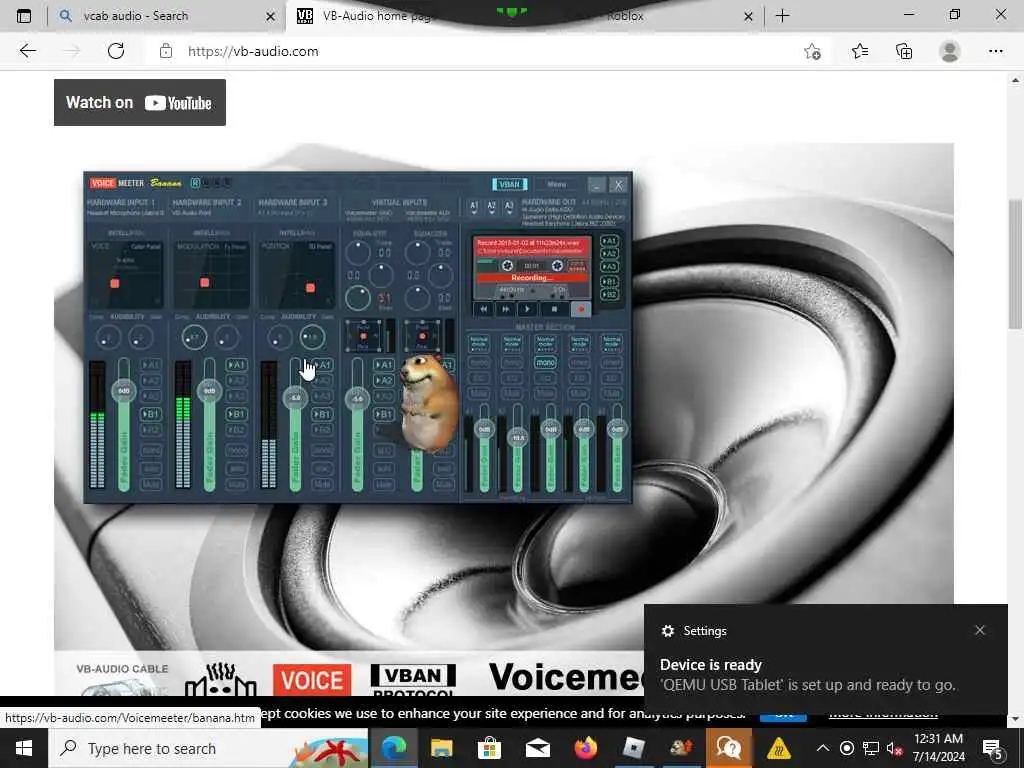Toggle recorder A1 output button

pyautogui.click(x=609, y=241)
